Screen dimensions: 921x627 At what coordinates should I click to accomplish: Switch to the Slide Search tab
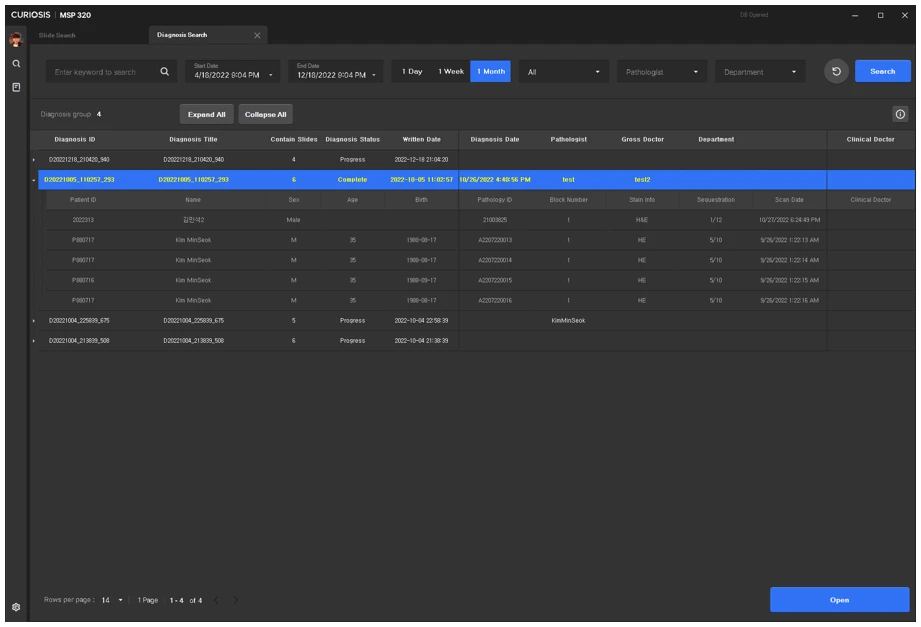point(57,35)
